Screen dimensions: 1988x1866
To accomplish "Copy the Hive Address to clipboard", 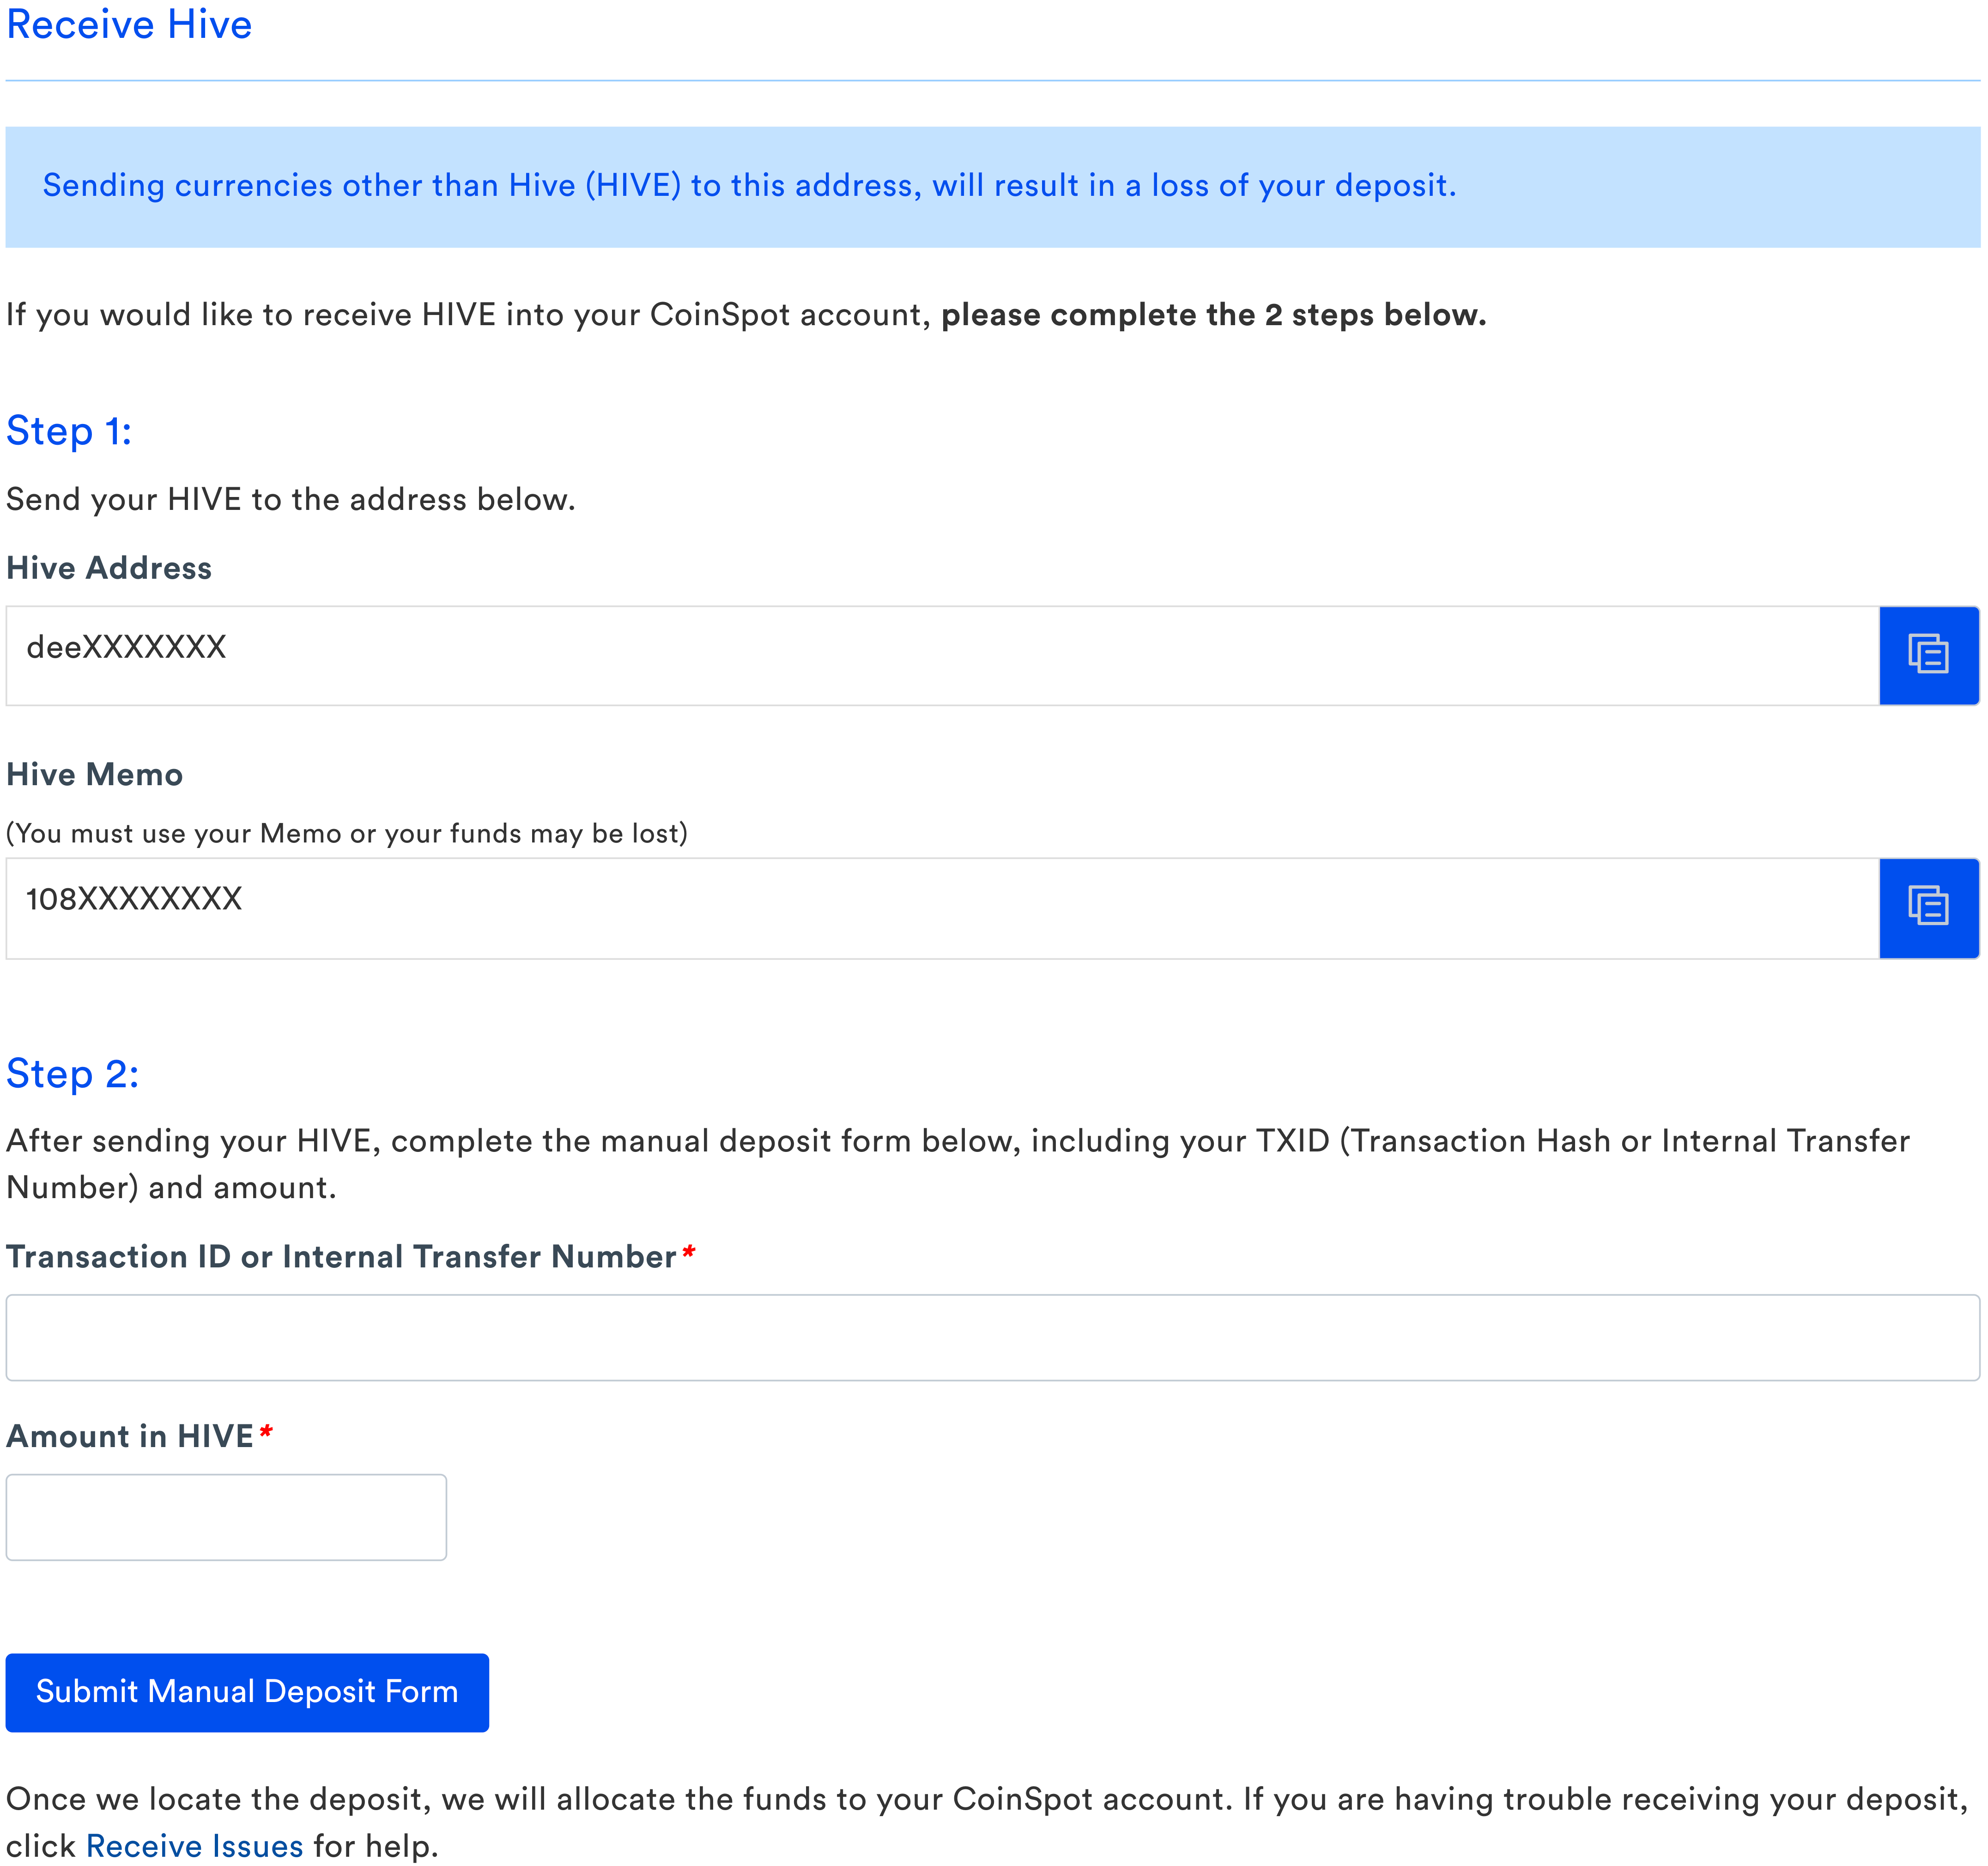I will click(1929, 655).
